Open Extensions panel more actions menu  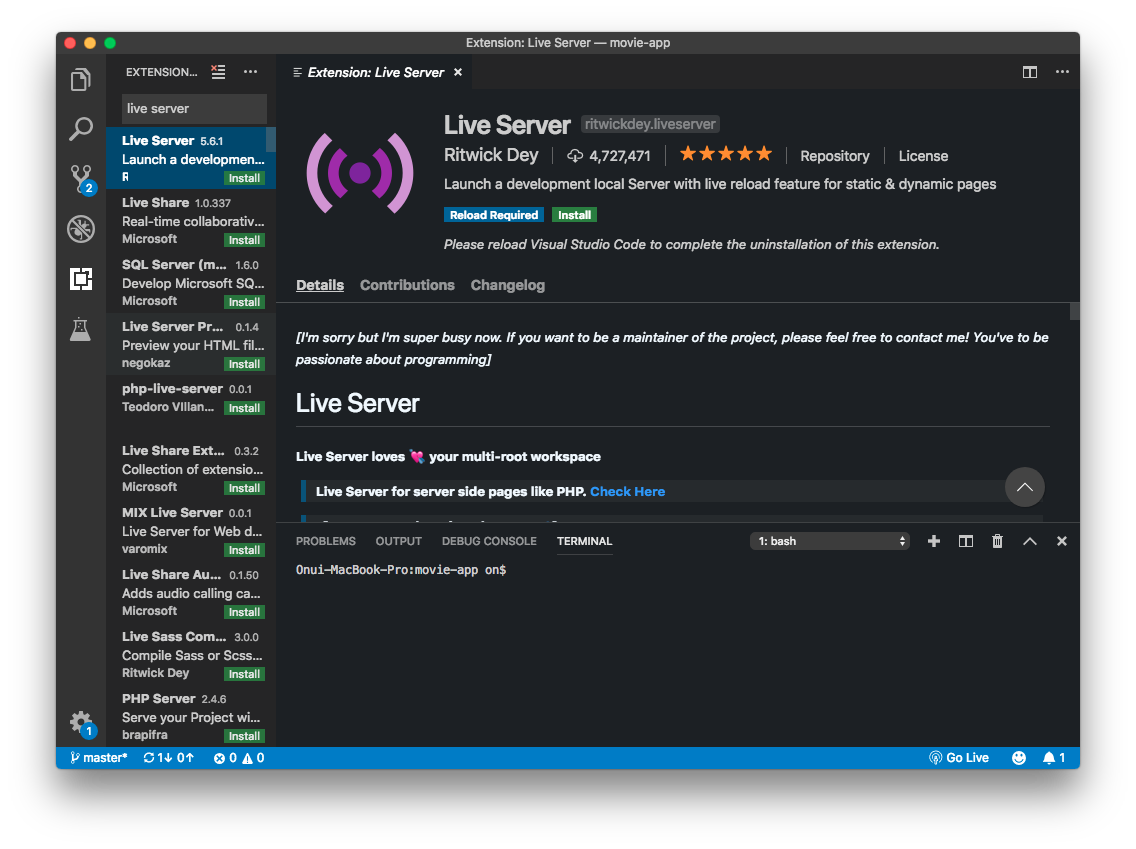pyautogui.click(x=250, y=72)
